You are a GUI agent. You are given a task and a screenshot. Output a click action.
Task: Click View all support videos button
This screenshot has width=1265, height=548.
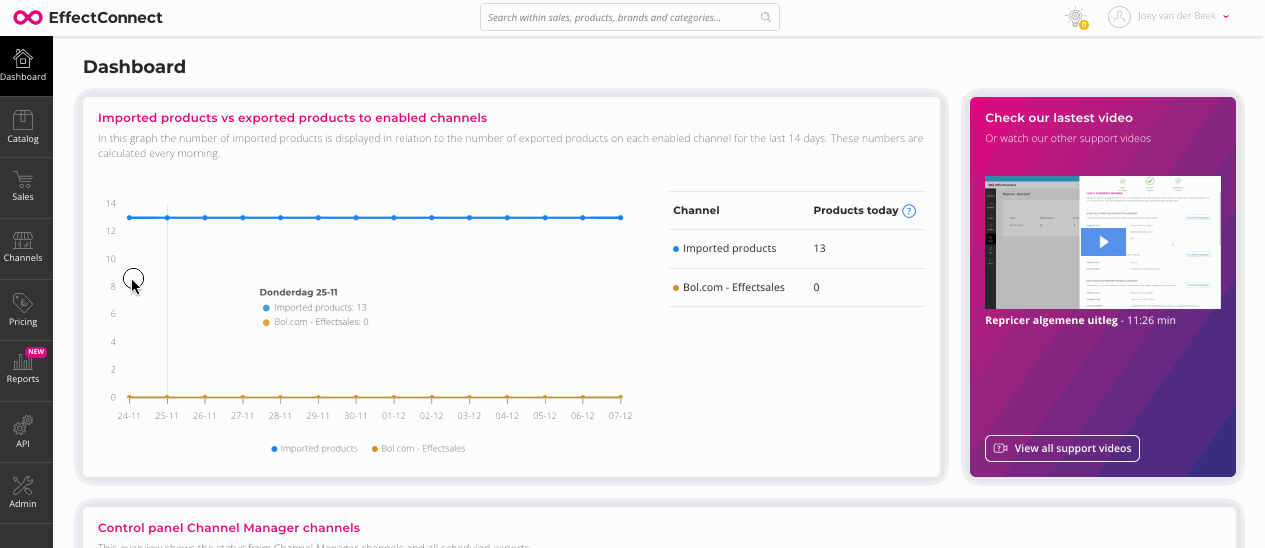pyautogui.click(x=1062, y=448)
